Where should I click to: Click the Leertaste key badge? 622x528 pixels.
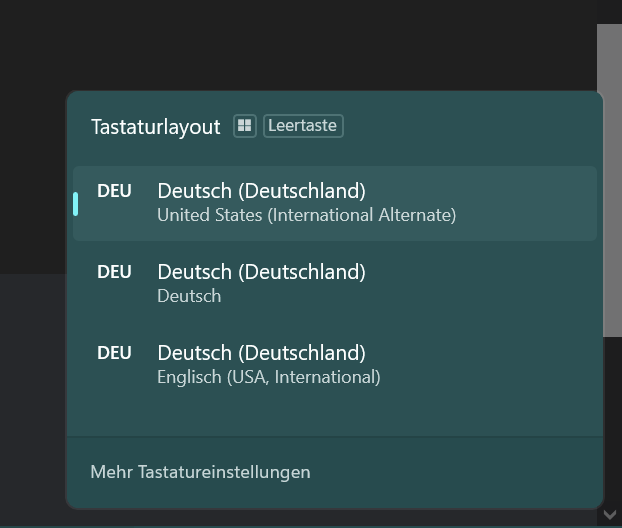(x=303, y=126)
